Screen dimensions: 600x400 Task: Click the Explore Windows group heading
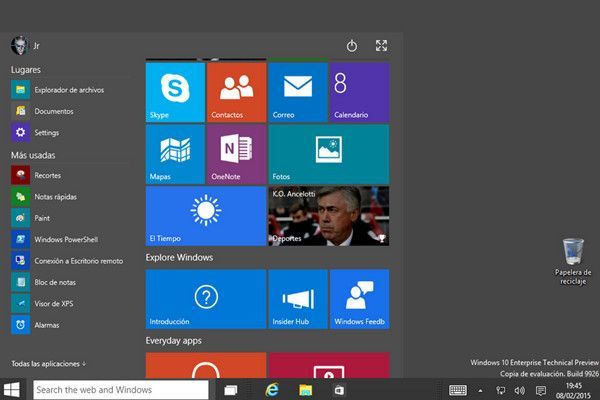coord(179,258)
